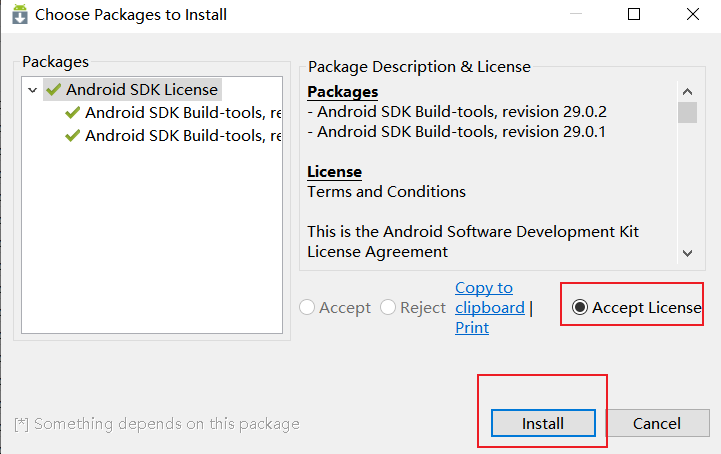Collapse the Android SDK License tree node

click(32, 90)
